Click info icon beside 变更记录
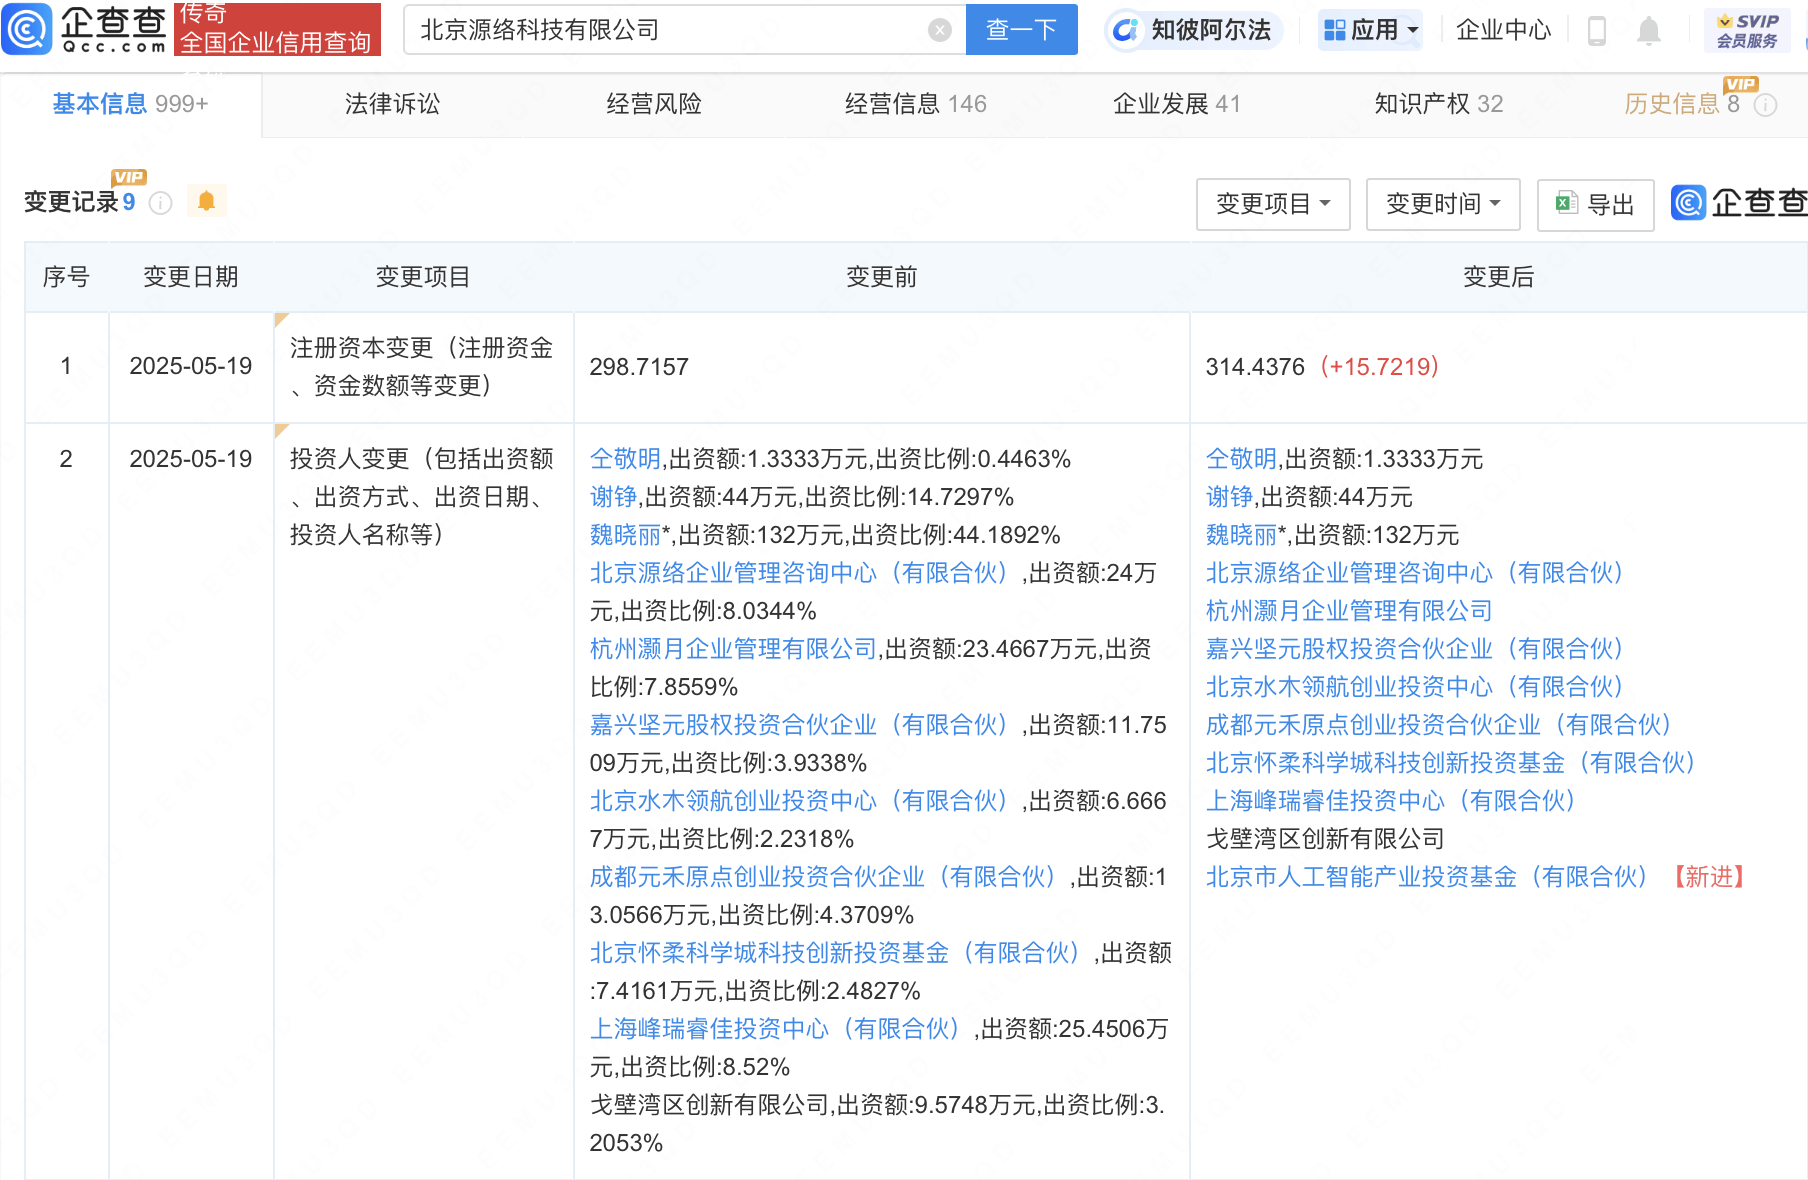Viewport: 1808px width, 1180px height. pyautogui.click(x=160, y=203)
